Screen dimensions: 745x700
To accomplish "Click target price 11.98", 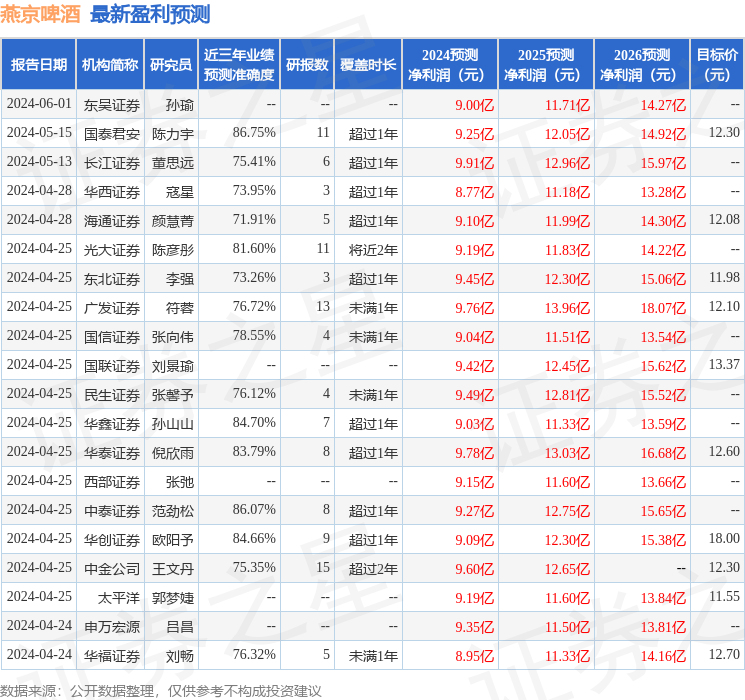I will (x=724, y=278).
